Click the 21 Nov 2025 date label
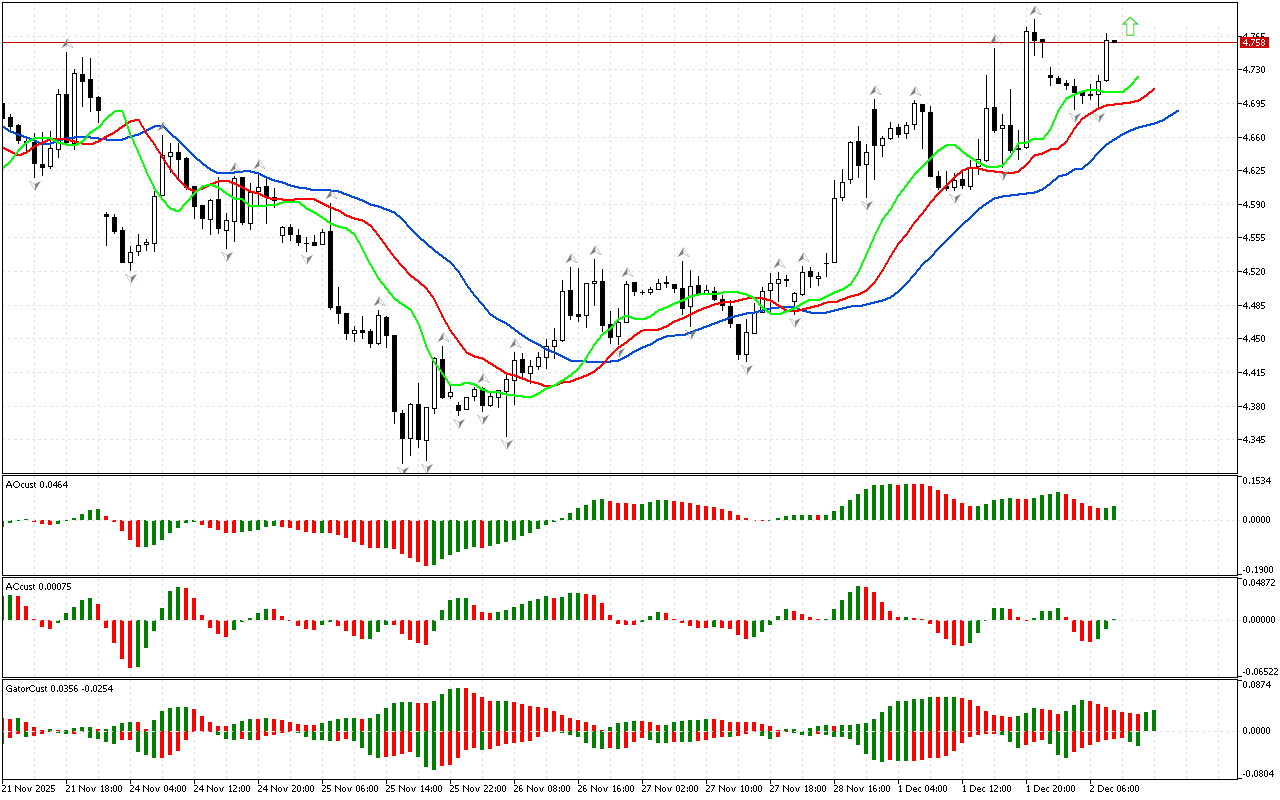1280x800 pixels. tap(28, 789)
